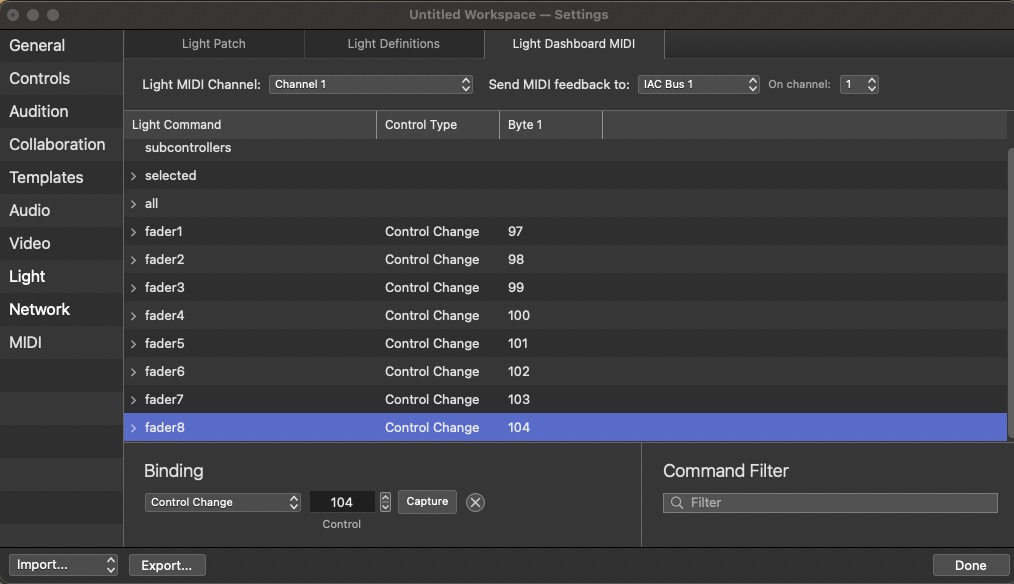1014x584 pixels.
Task: Expand the fader8 disclosure chevron
Action: coord(134,428)
